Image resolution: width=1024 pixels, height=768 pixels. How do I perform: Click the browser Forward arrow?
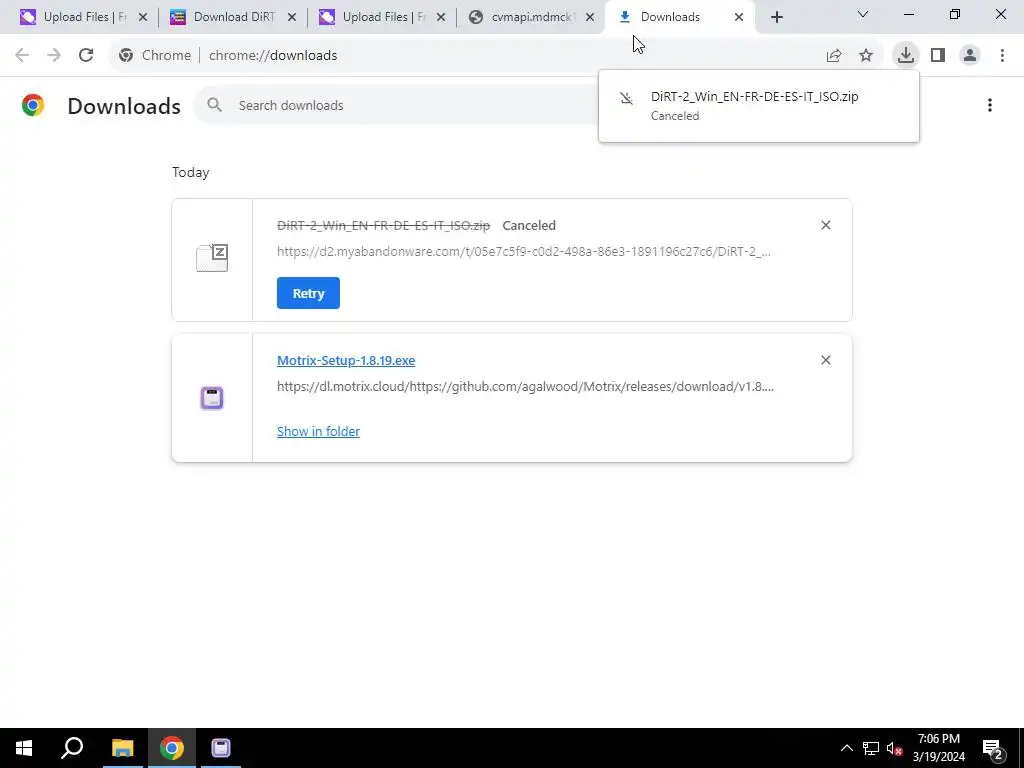click(x=54, y=56)
